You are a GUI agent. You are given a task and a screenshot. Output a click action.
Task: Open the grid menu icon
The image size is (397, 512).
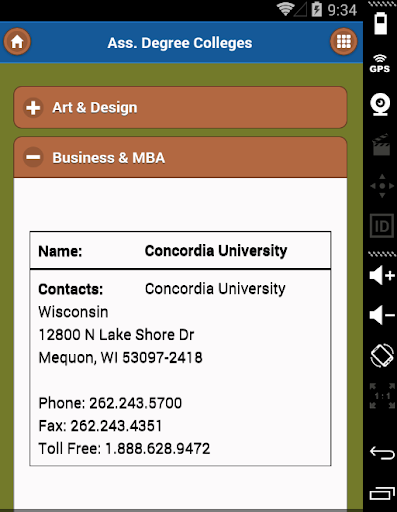(x=344, y=42)
